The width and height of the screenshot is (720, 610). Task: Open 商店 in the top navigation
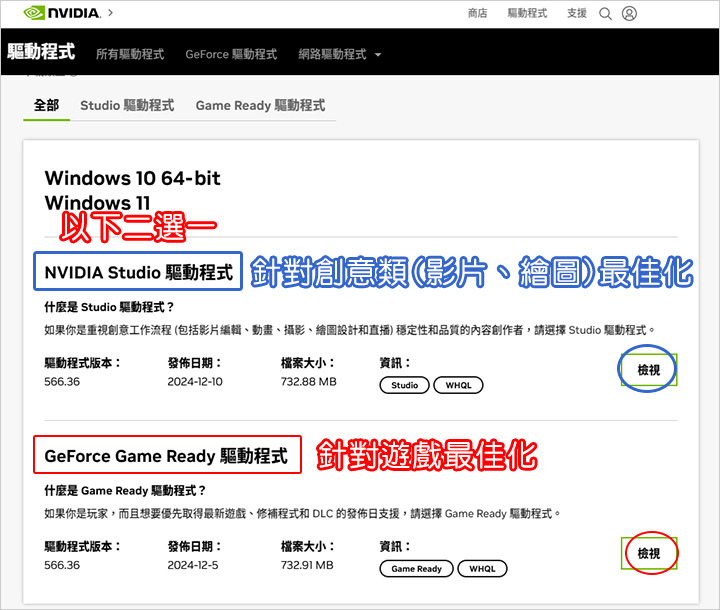point(477,13)
